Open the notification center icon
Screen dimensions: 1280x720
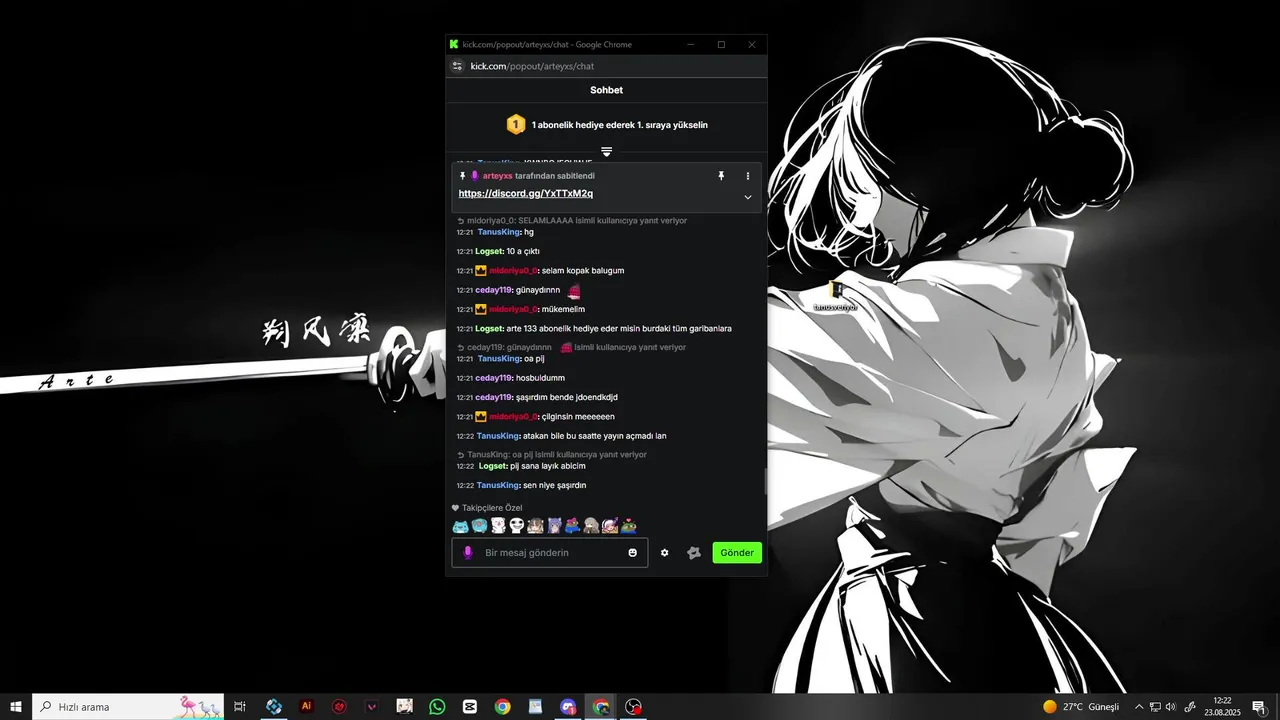[1258, 707]
